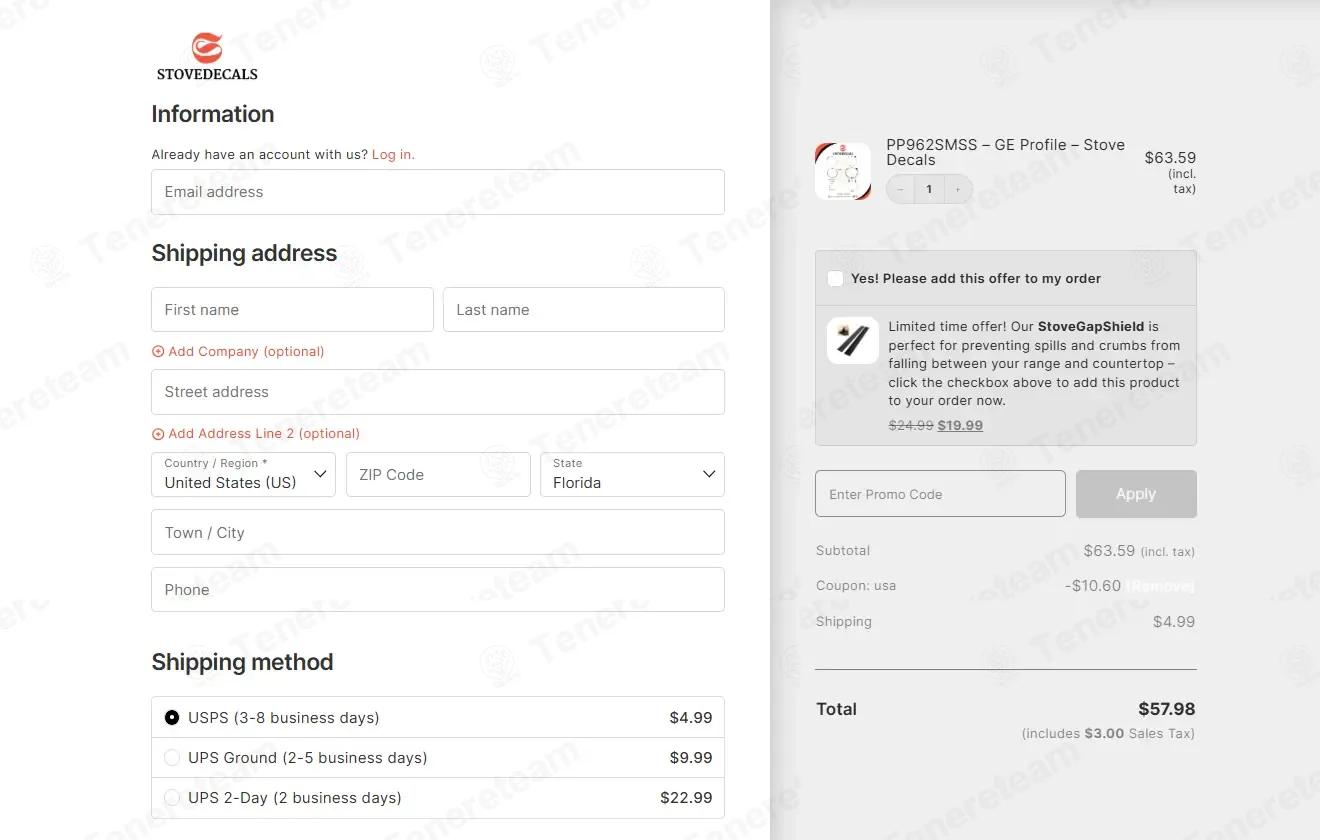This screenshot has width=1320, height=840.
Task: Focus the Email address field
Action: (438, 192)
